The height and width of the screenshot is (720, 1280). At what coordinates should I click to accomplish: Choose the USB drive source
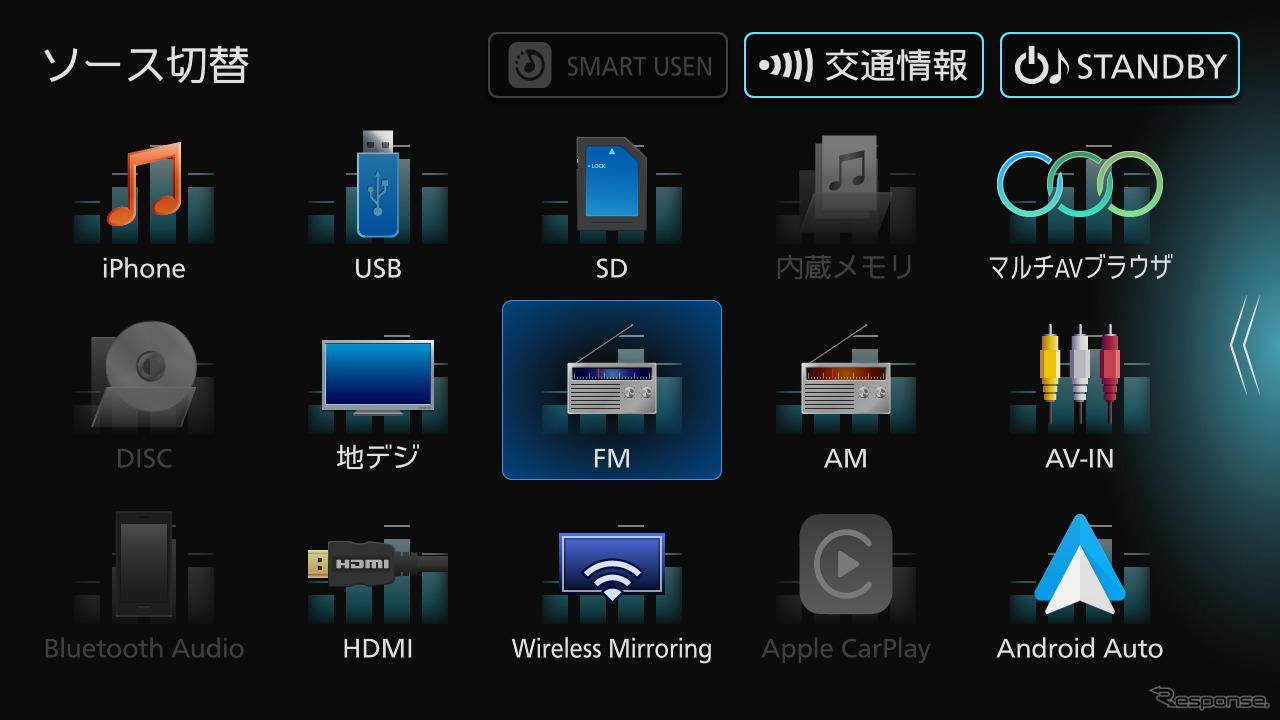tap(377, 205)
